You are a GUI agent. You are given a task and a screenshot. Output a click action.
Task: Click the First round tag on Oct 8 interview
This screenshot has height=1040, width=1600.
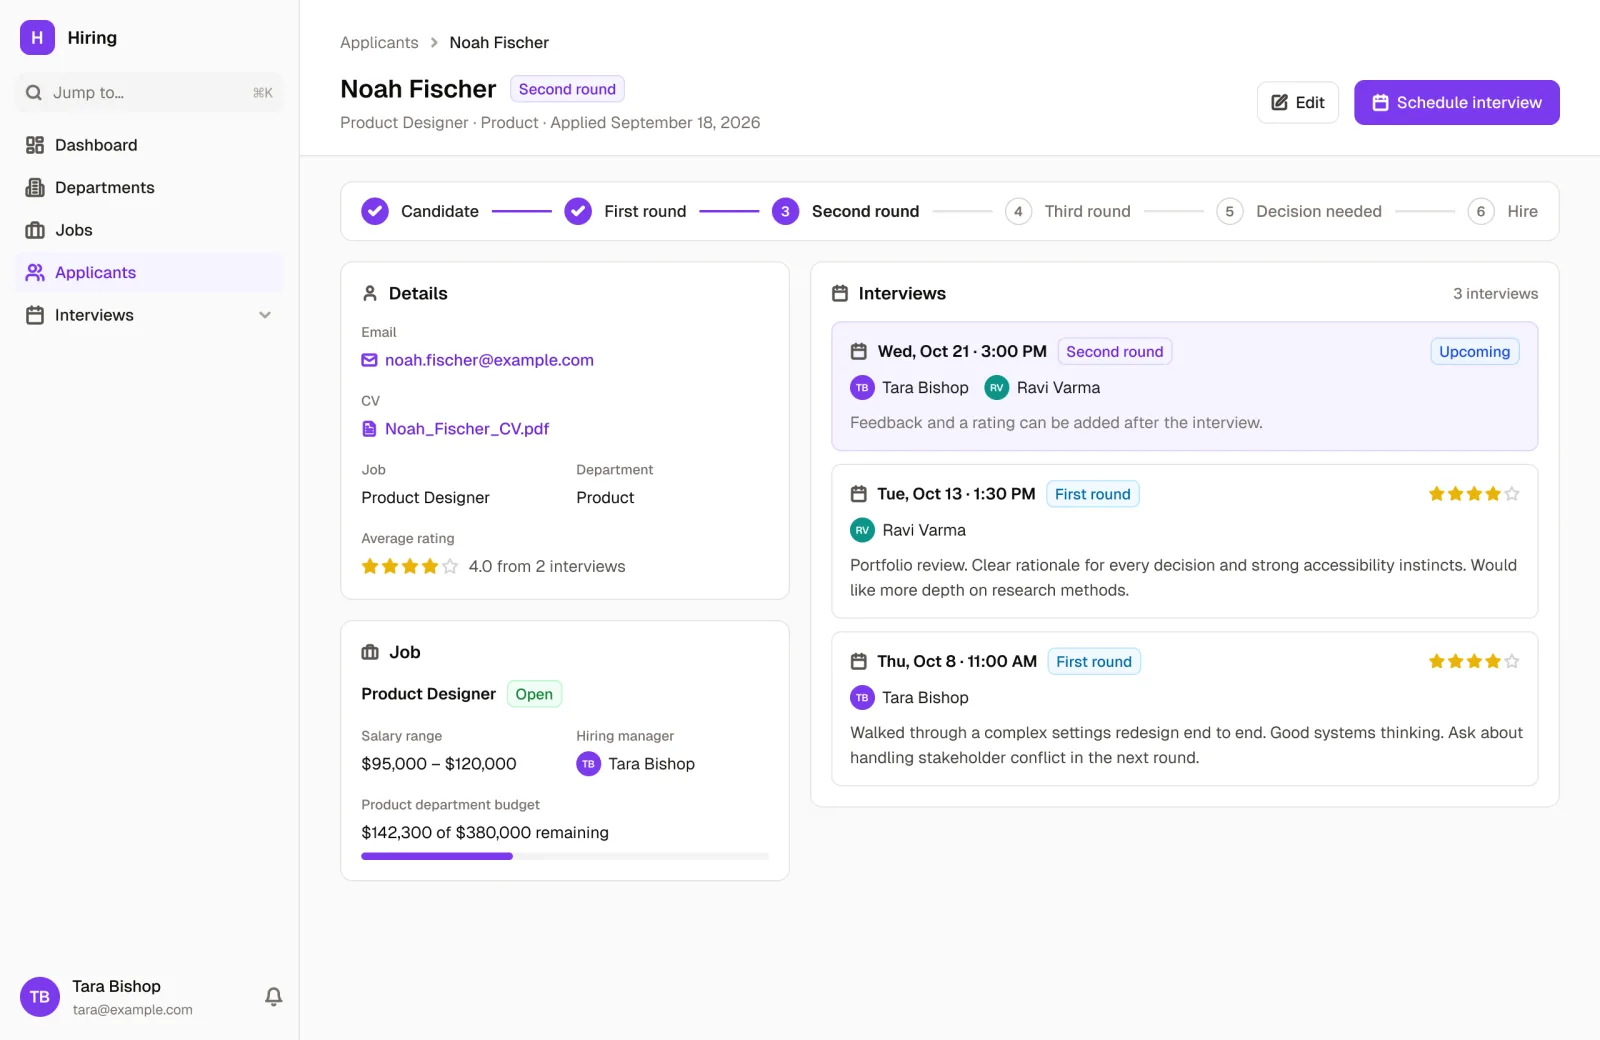pyautogui.click(x=1094, y=662)
